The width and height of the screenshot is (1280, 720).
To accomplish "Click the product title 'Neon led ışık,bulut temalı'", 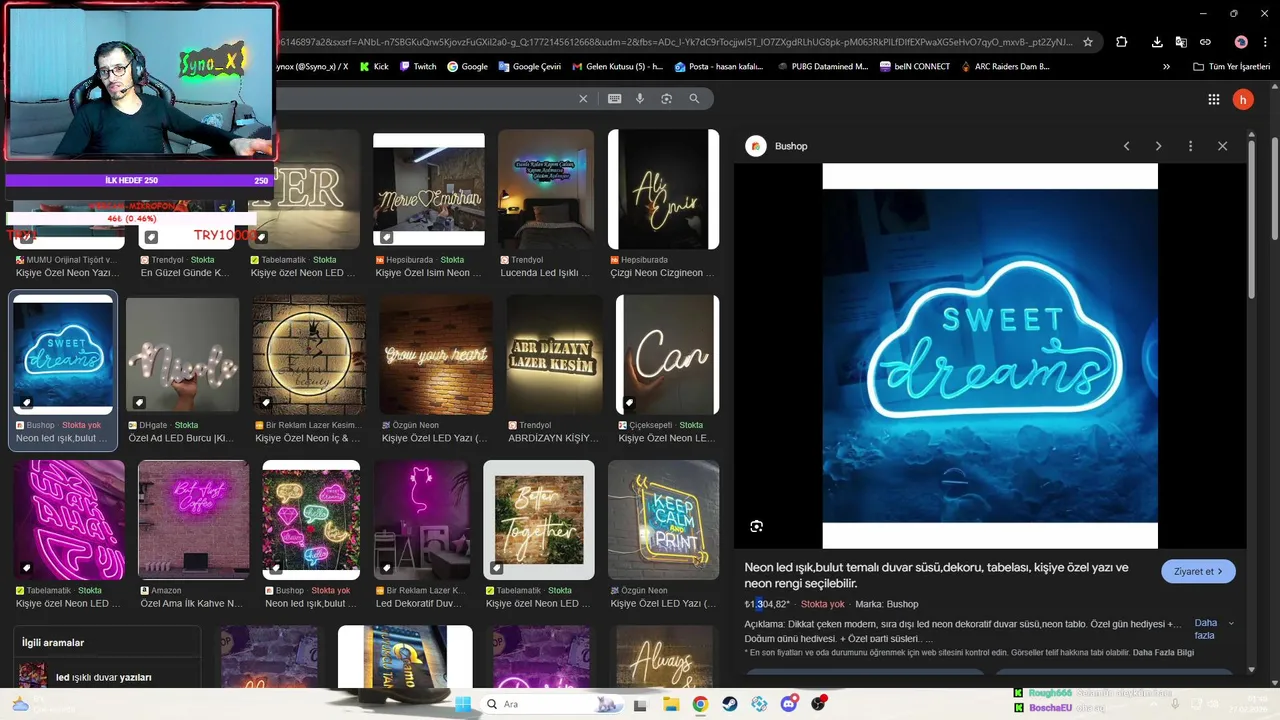I will coord(937,575).
